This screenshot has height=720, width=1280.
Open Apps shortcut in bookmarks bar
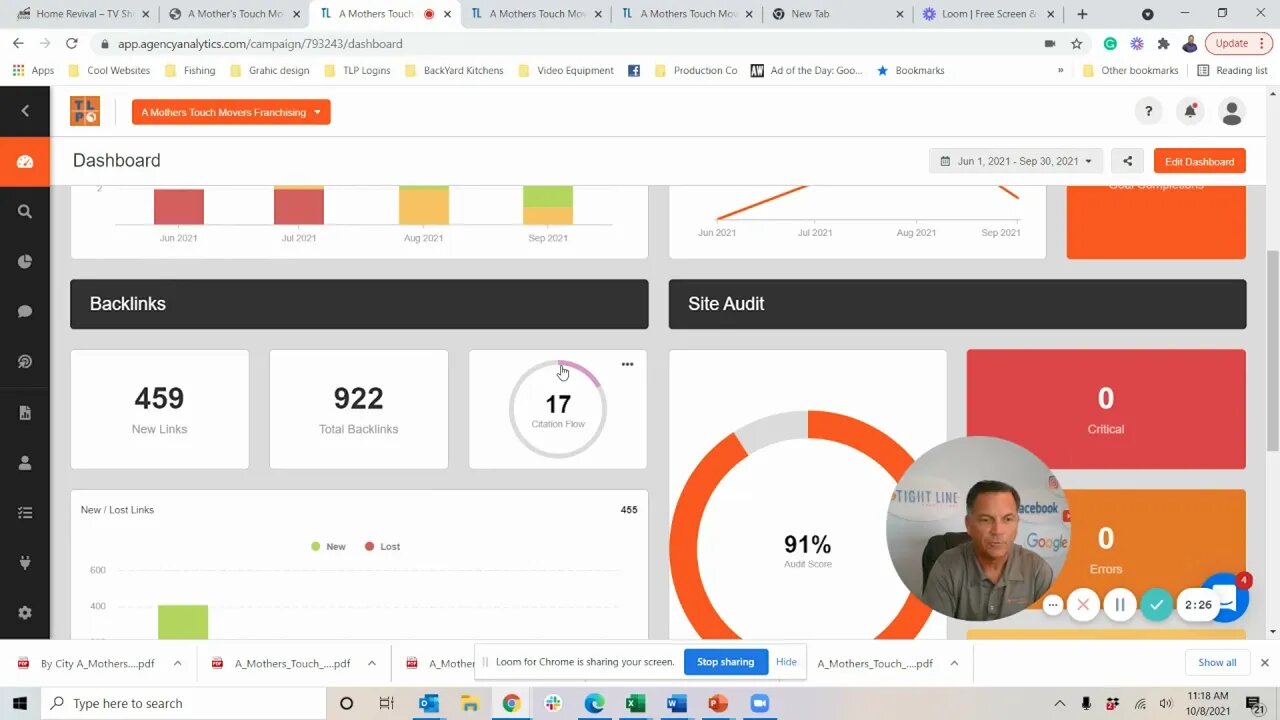tap(33, 70)
